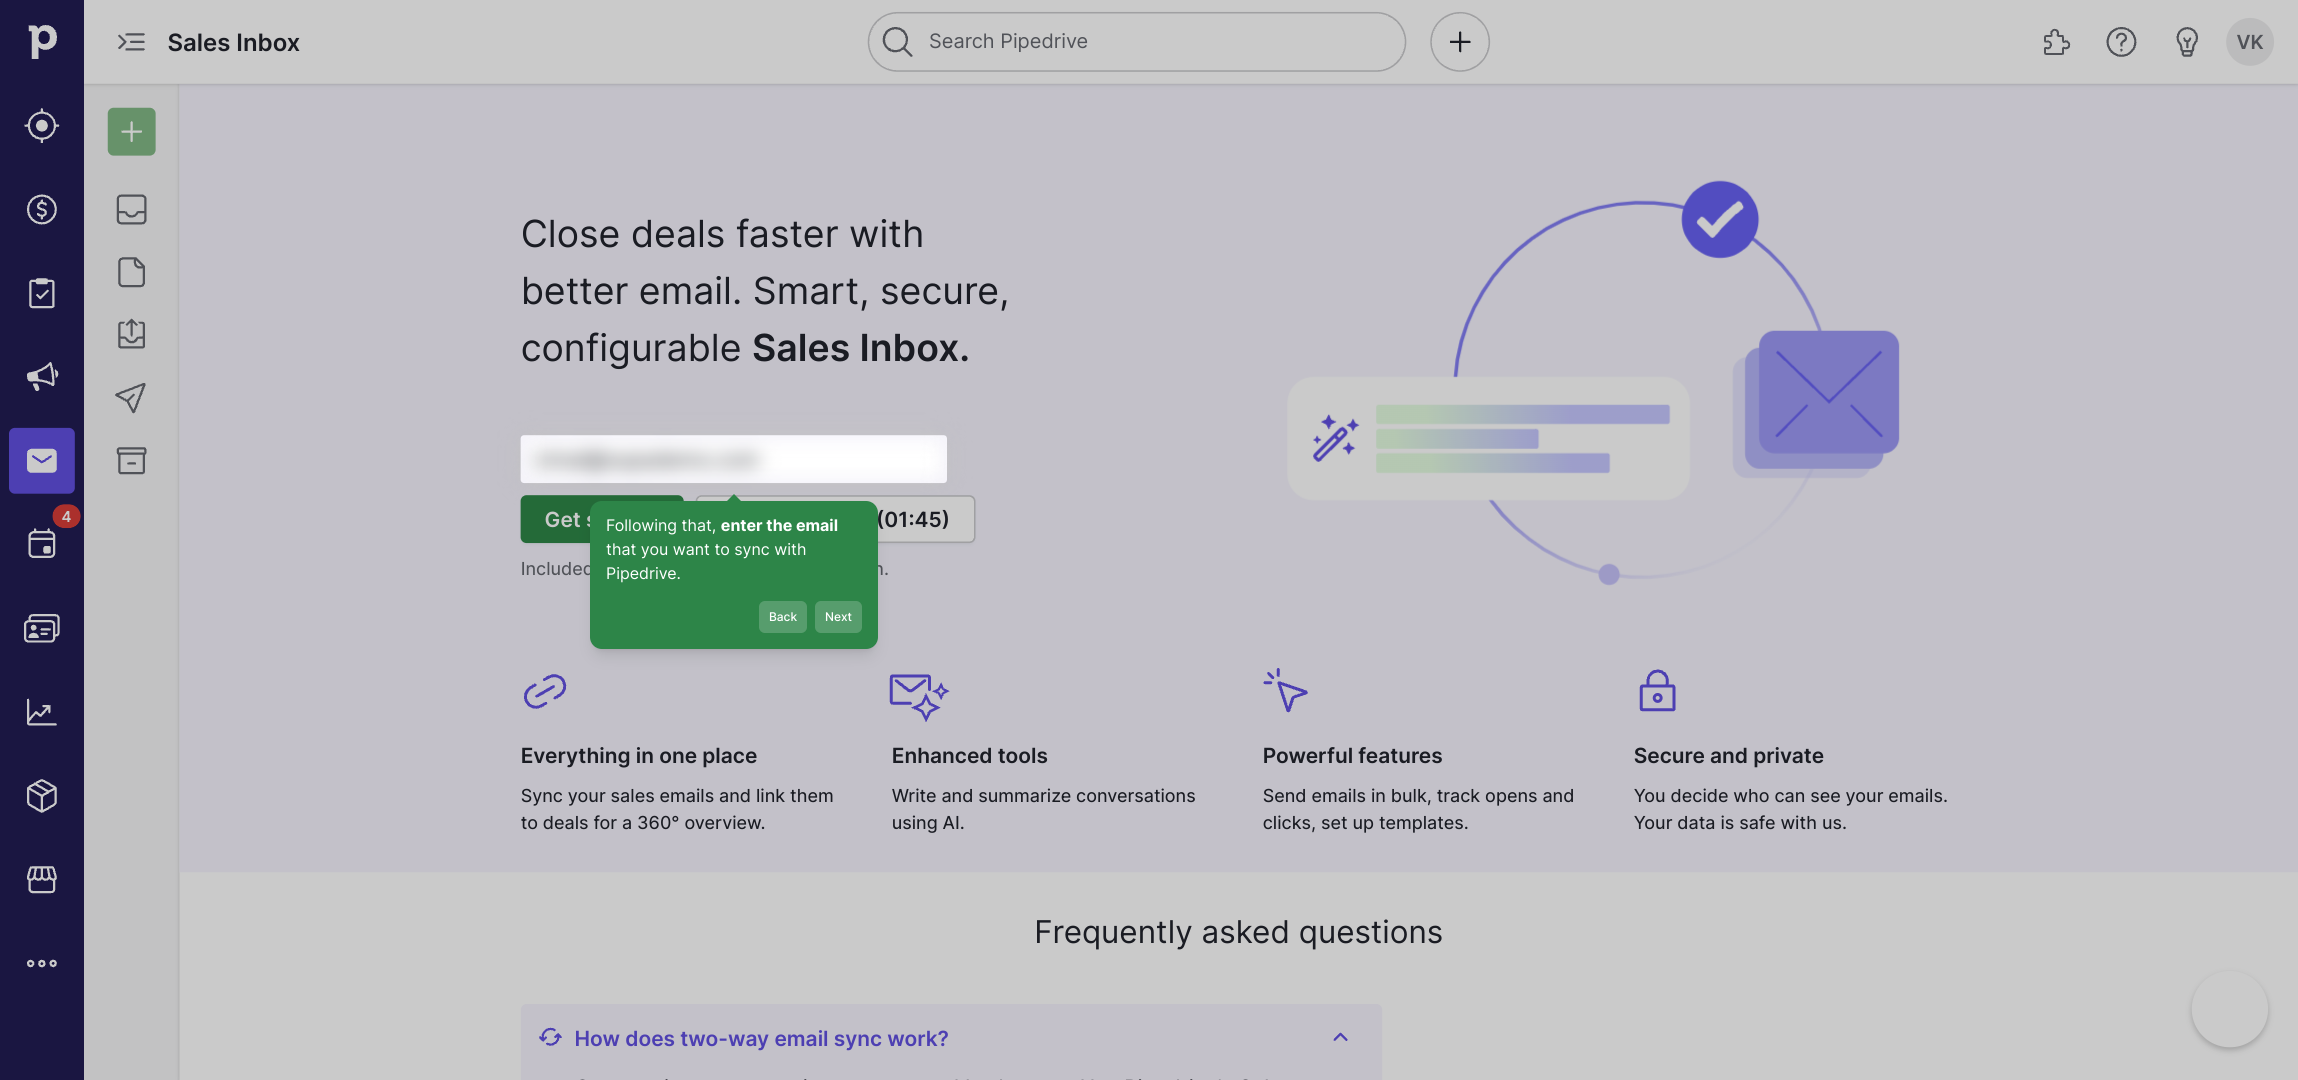Collapse the two-way email sync question
The width and height of the screenshot is (2298, 1080).
(x=1341, y=1038)
